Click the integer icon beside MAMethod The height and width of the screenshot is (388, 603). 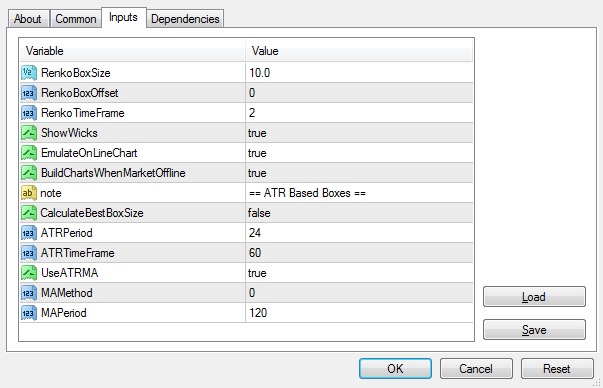coord(29,293)
